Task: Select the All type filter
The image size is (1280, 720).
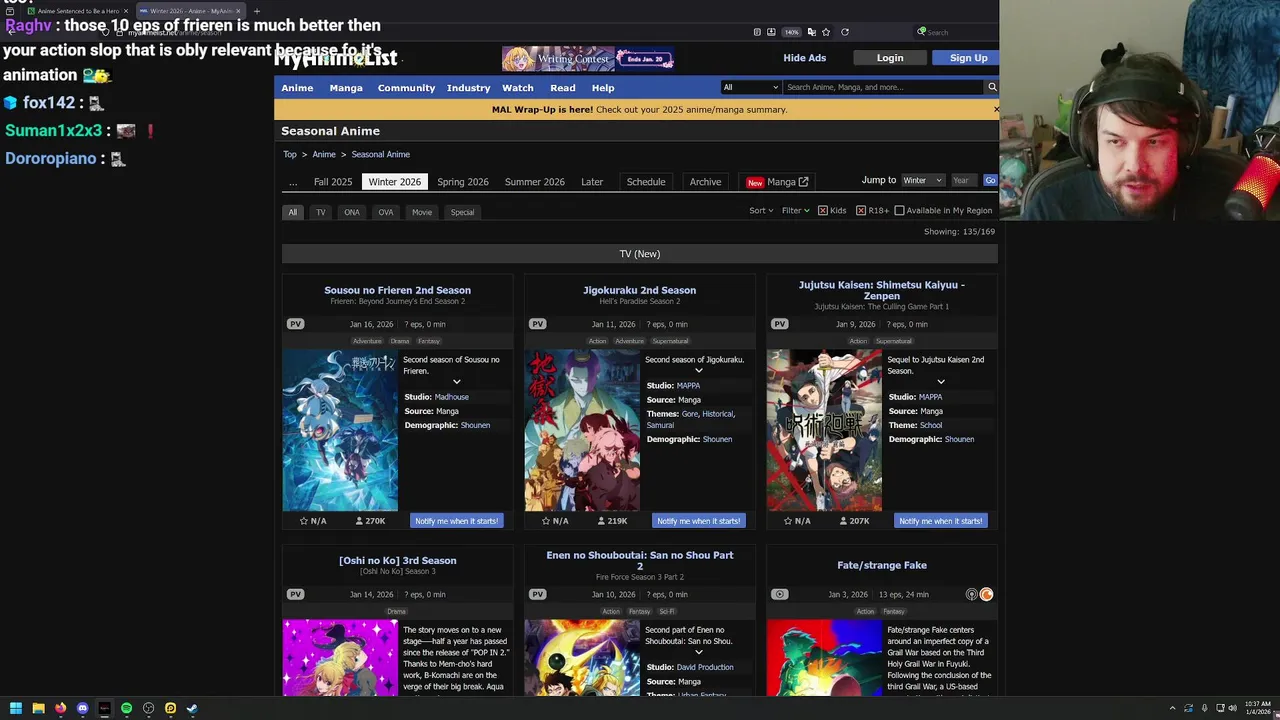Action: tap(293, 212)
